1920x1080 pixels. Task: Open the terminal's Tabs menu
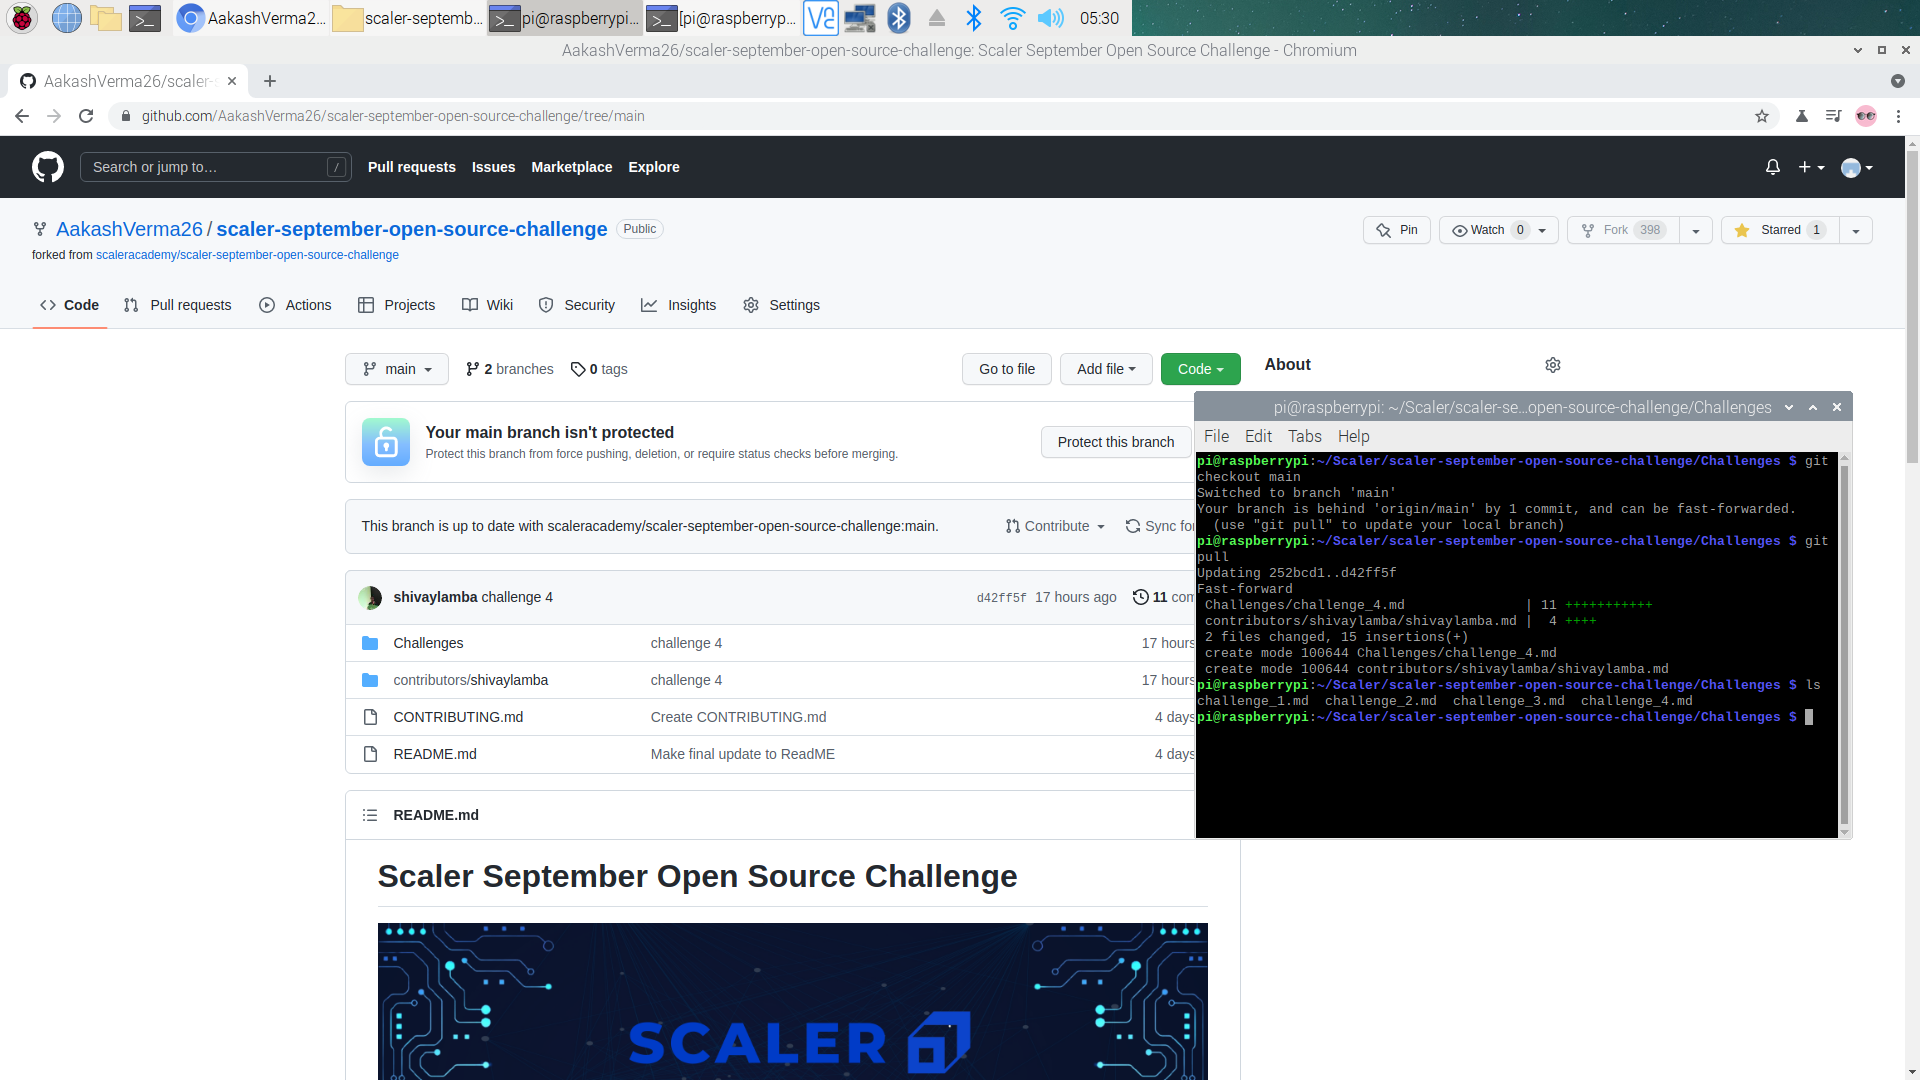pos(1304,436)
